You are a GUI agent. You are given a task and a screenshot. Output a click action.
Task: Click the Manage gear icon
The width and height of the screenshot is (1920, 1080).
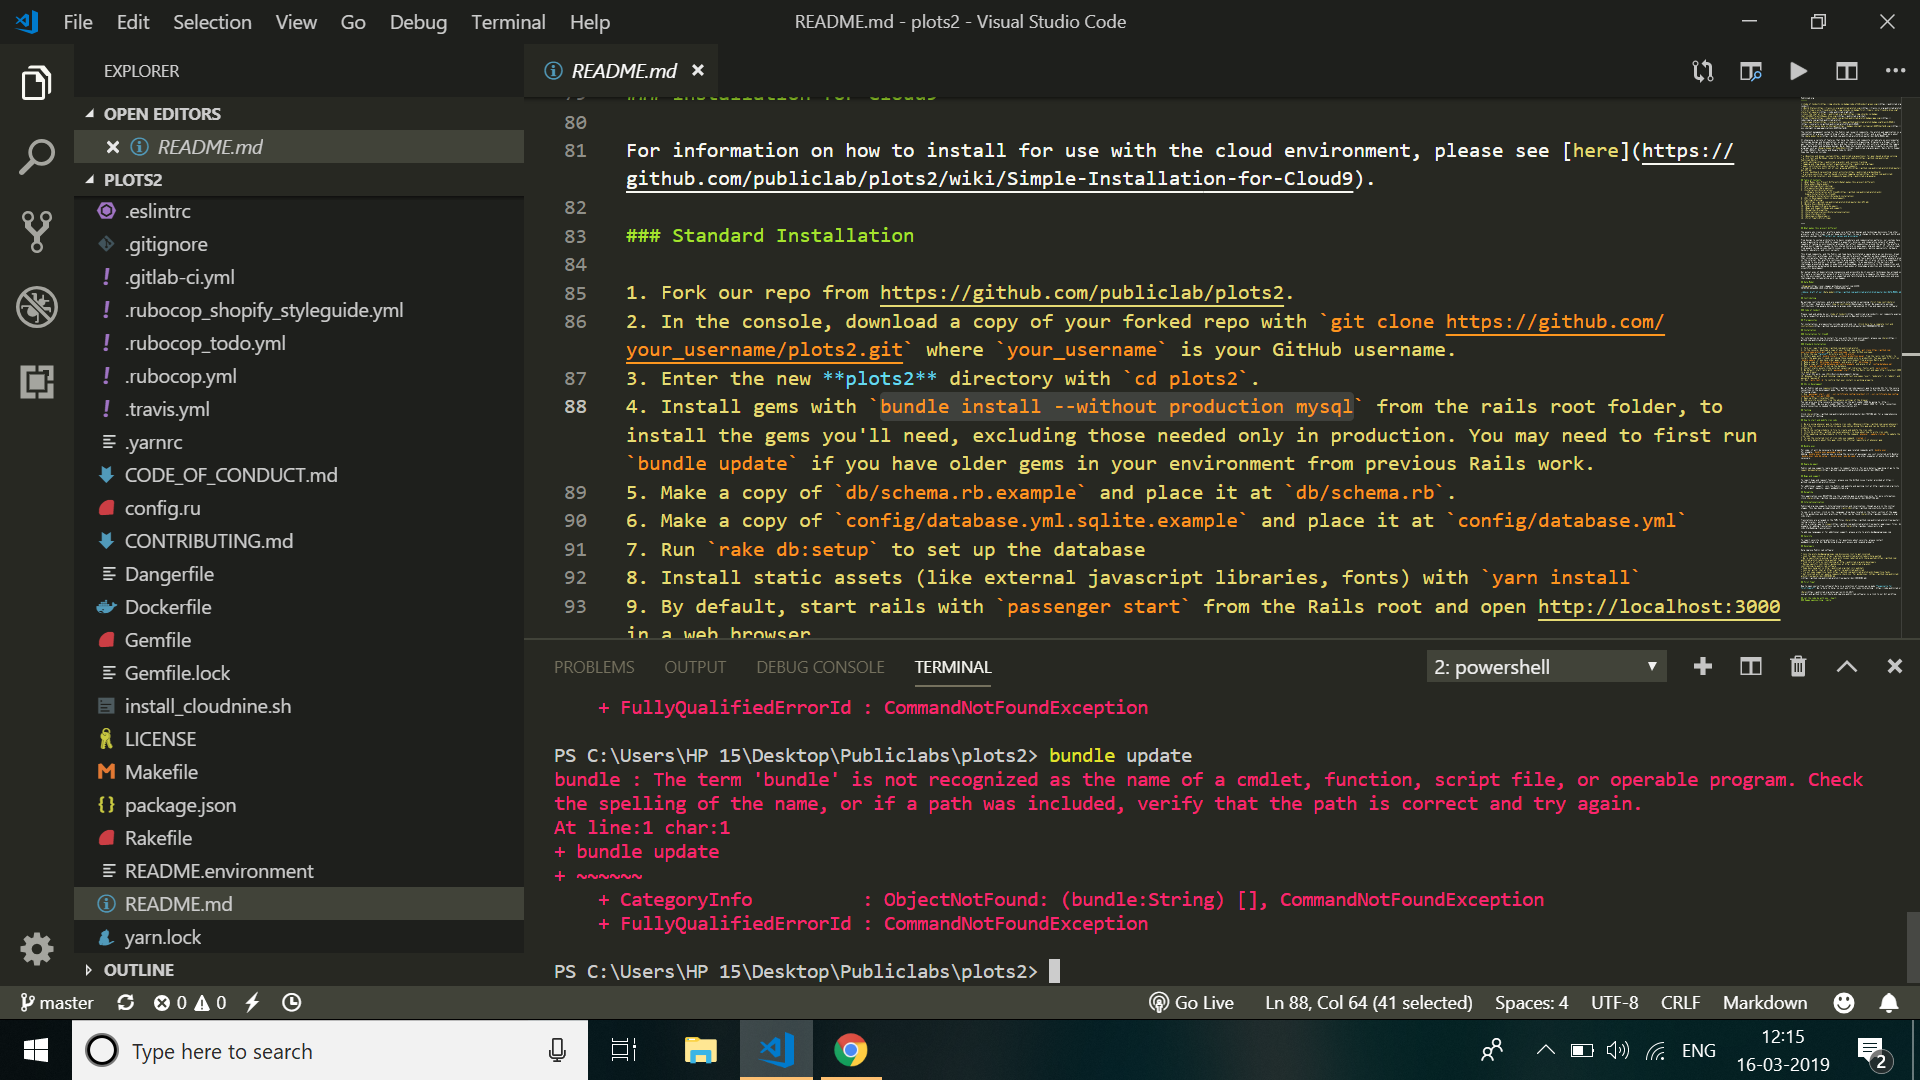tap(37, 948)
